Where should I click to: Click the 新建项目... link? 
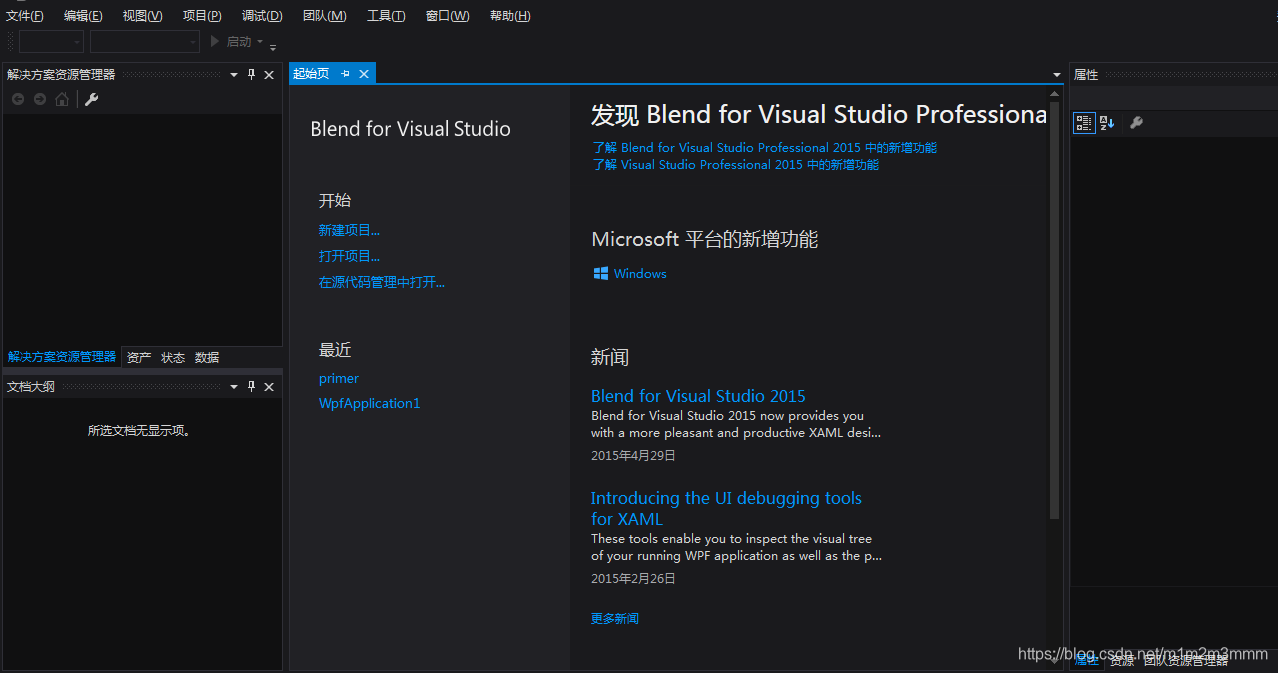(x=349, y=230)
